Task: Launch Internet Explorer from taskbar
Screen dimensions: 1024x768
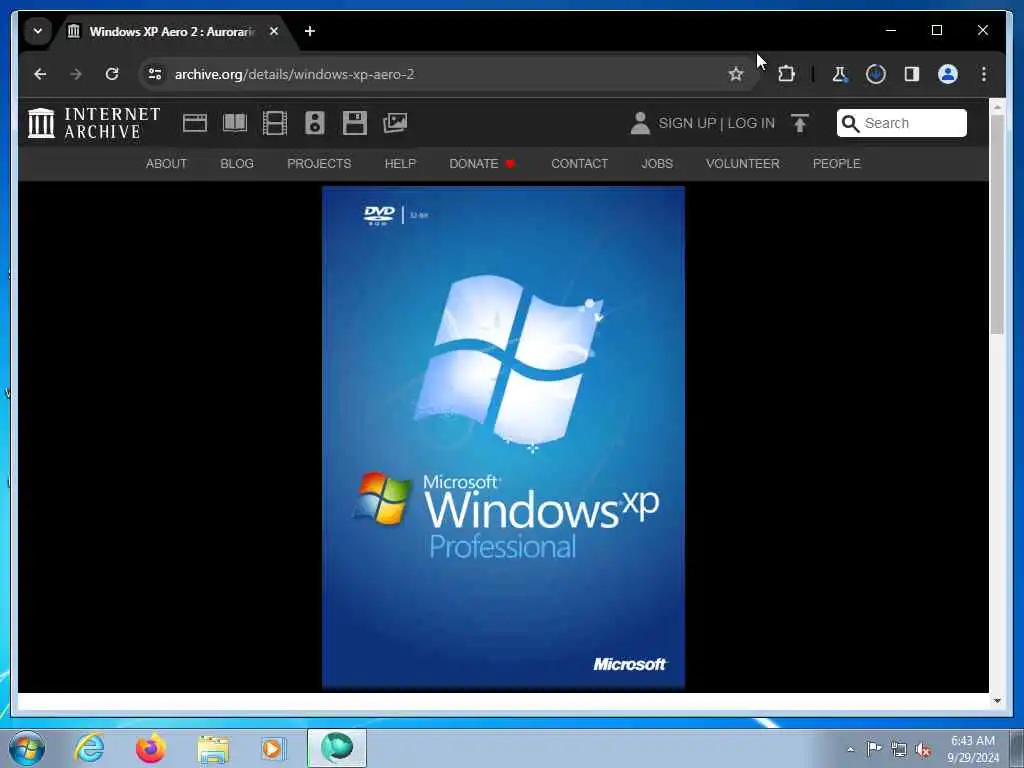Action: [x=89, y=748]
